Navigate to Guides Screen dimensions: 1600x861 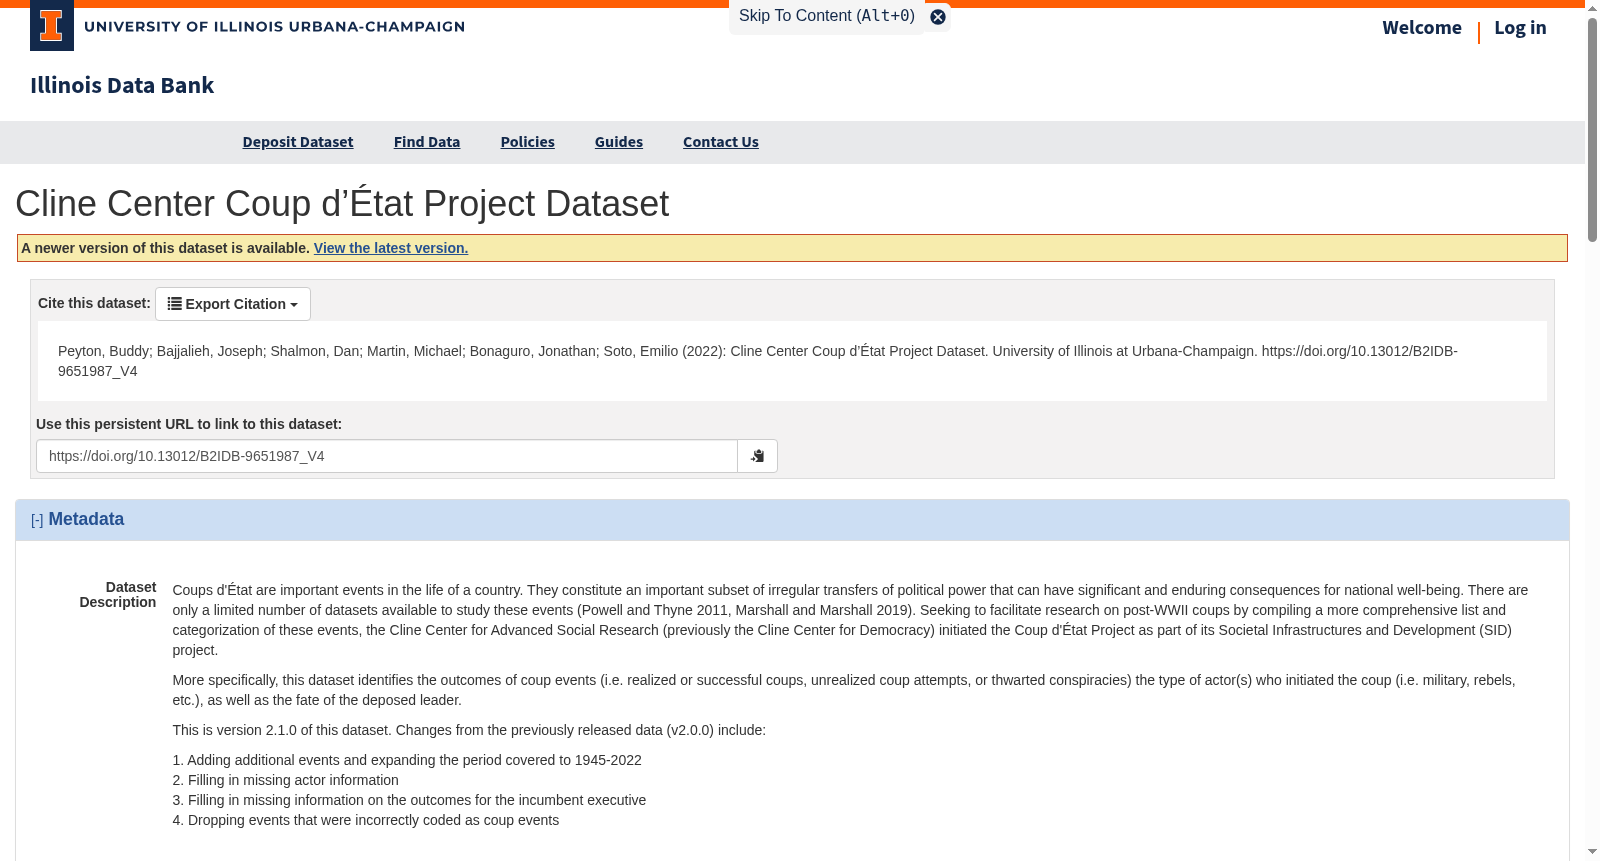click(619, 142)
